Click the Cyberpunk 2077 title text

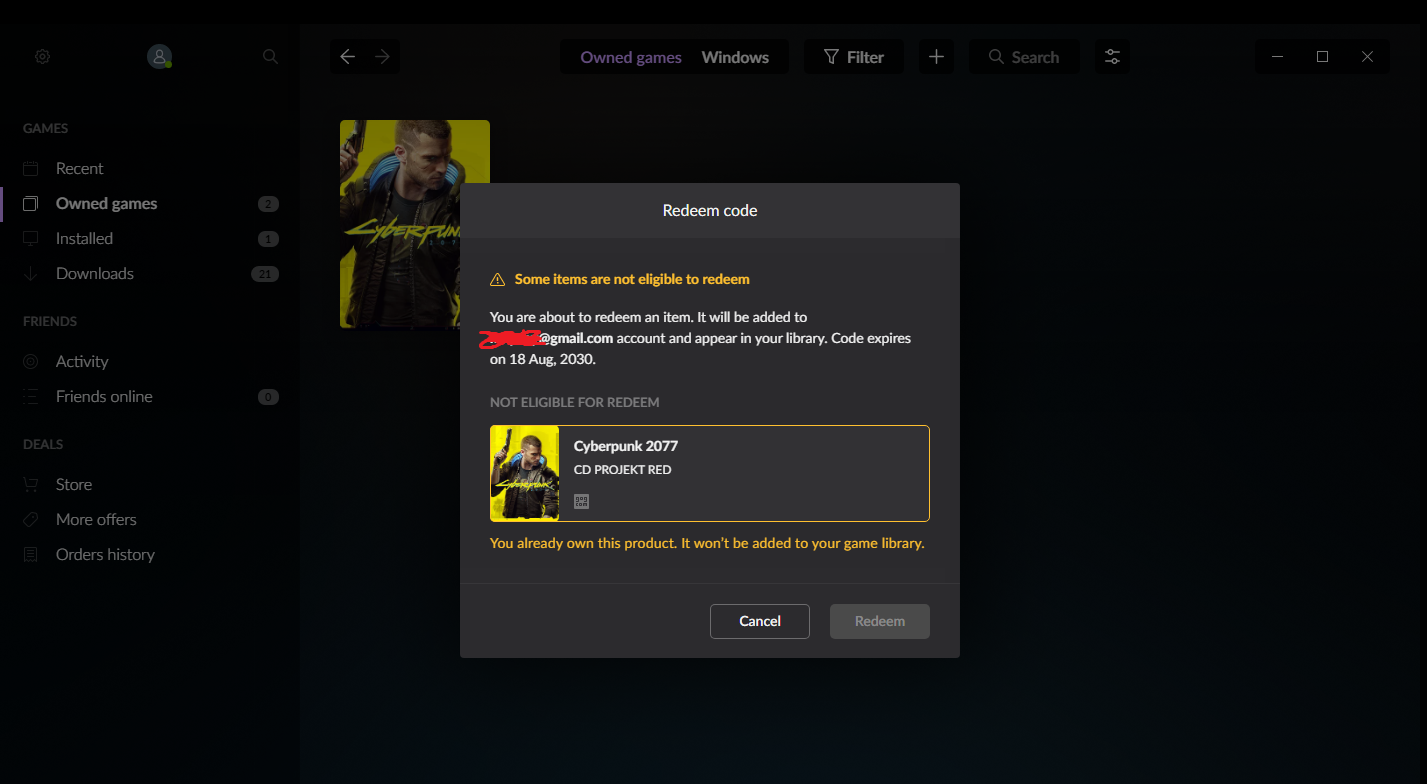(x=626, y=446)
